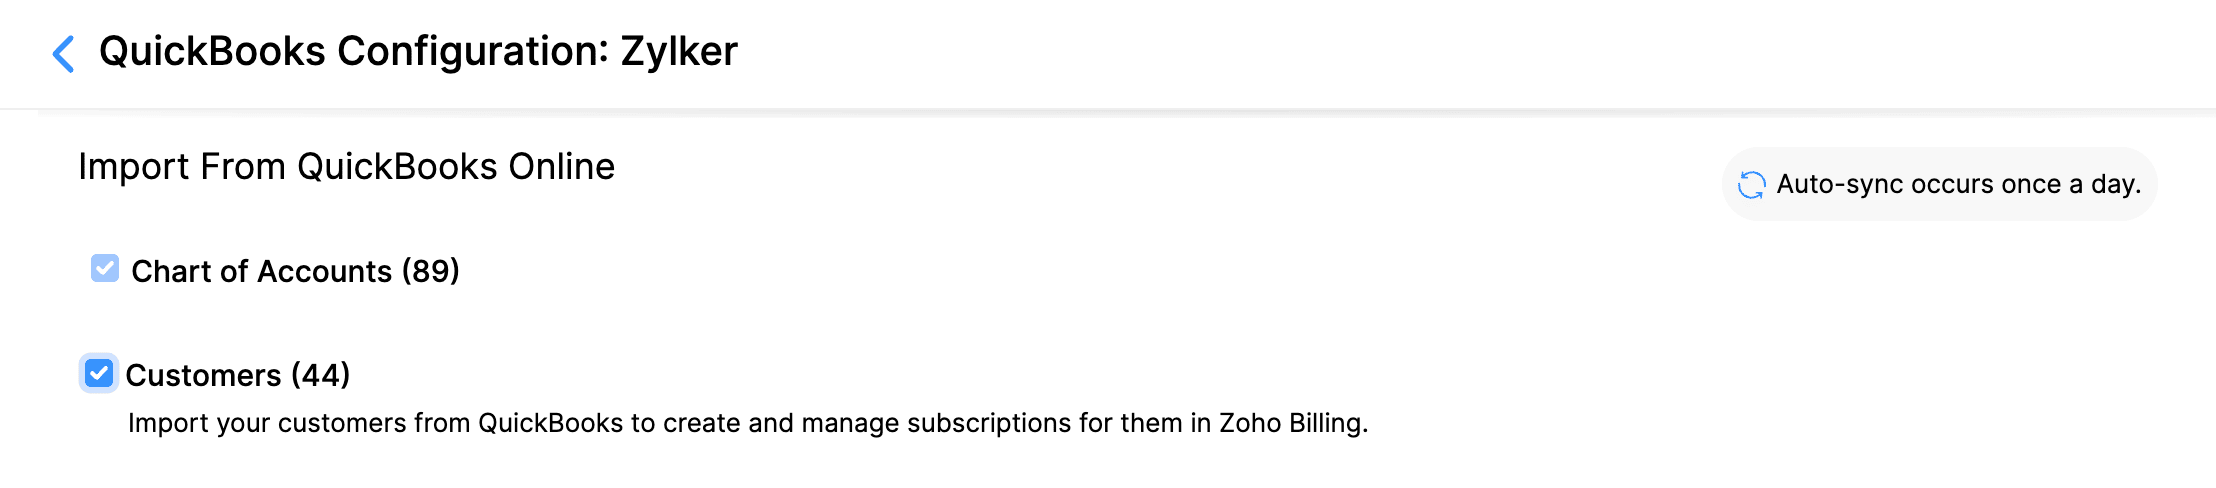Click the word 'Online' in the import heading

coord(561,167)
